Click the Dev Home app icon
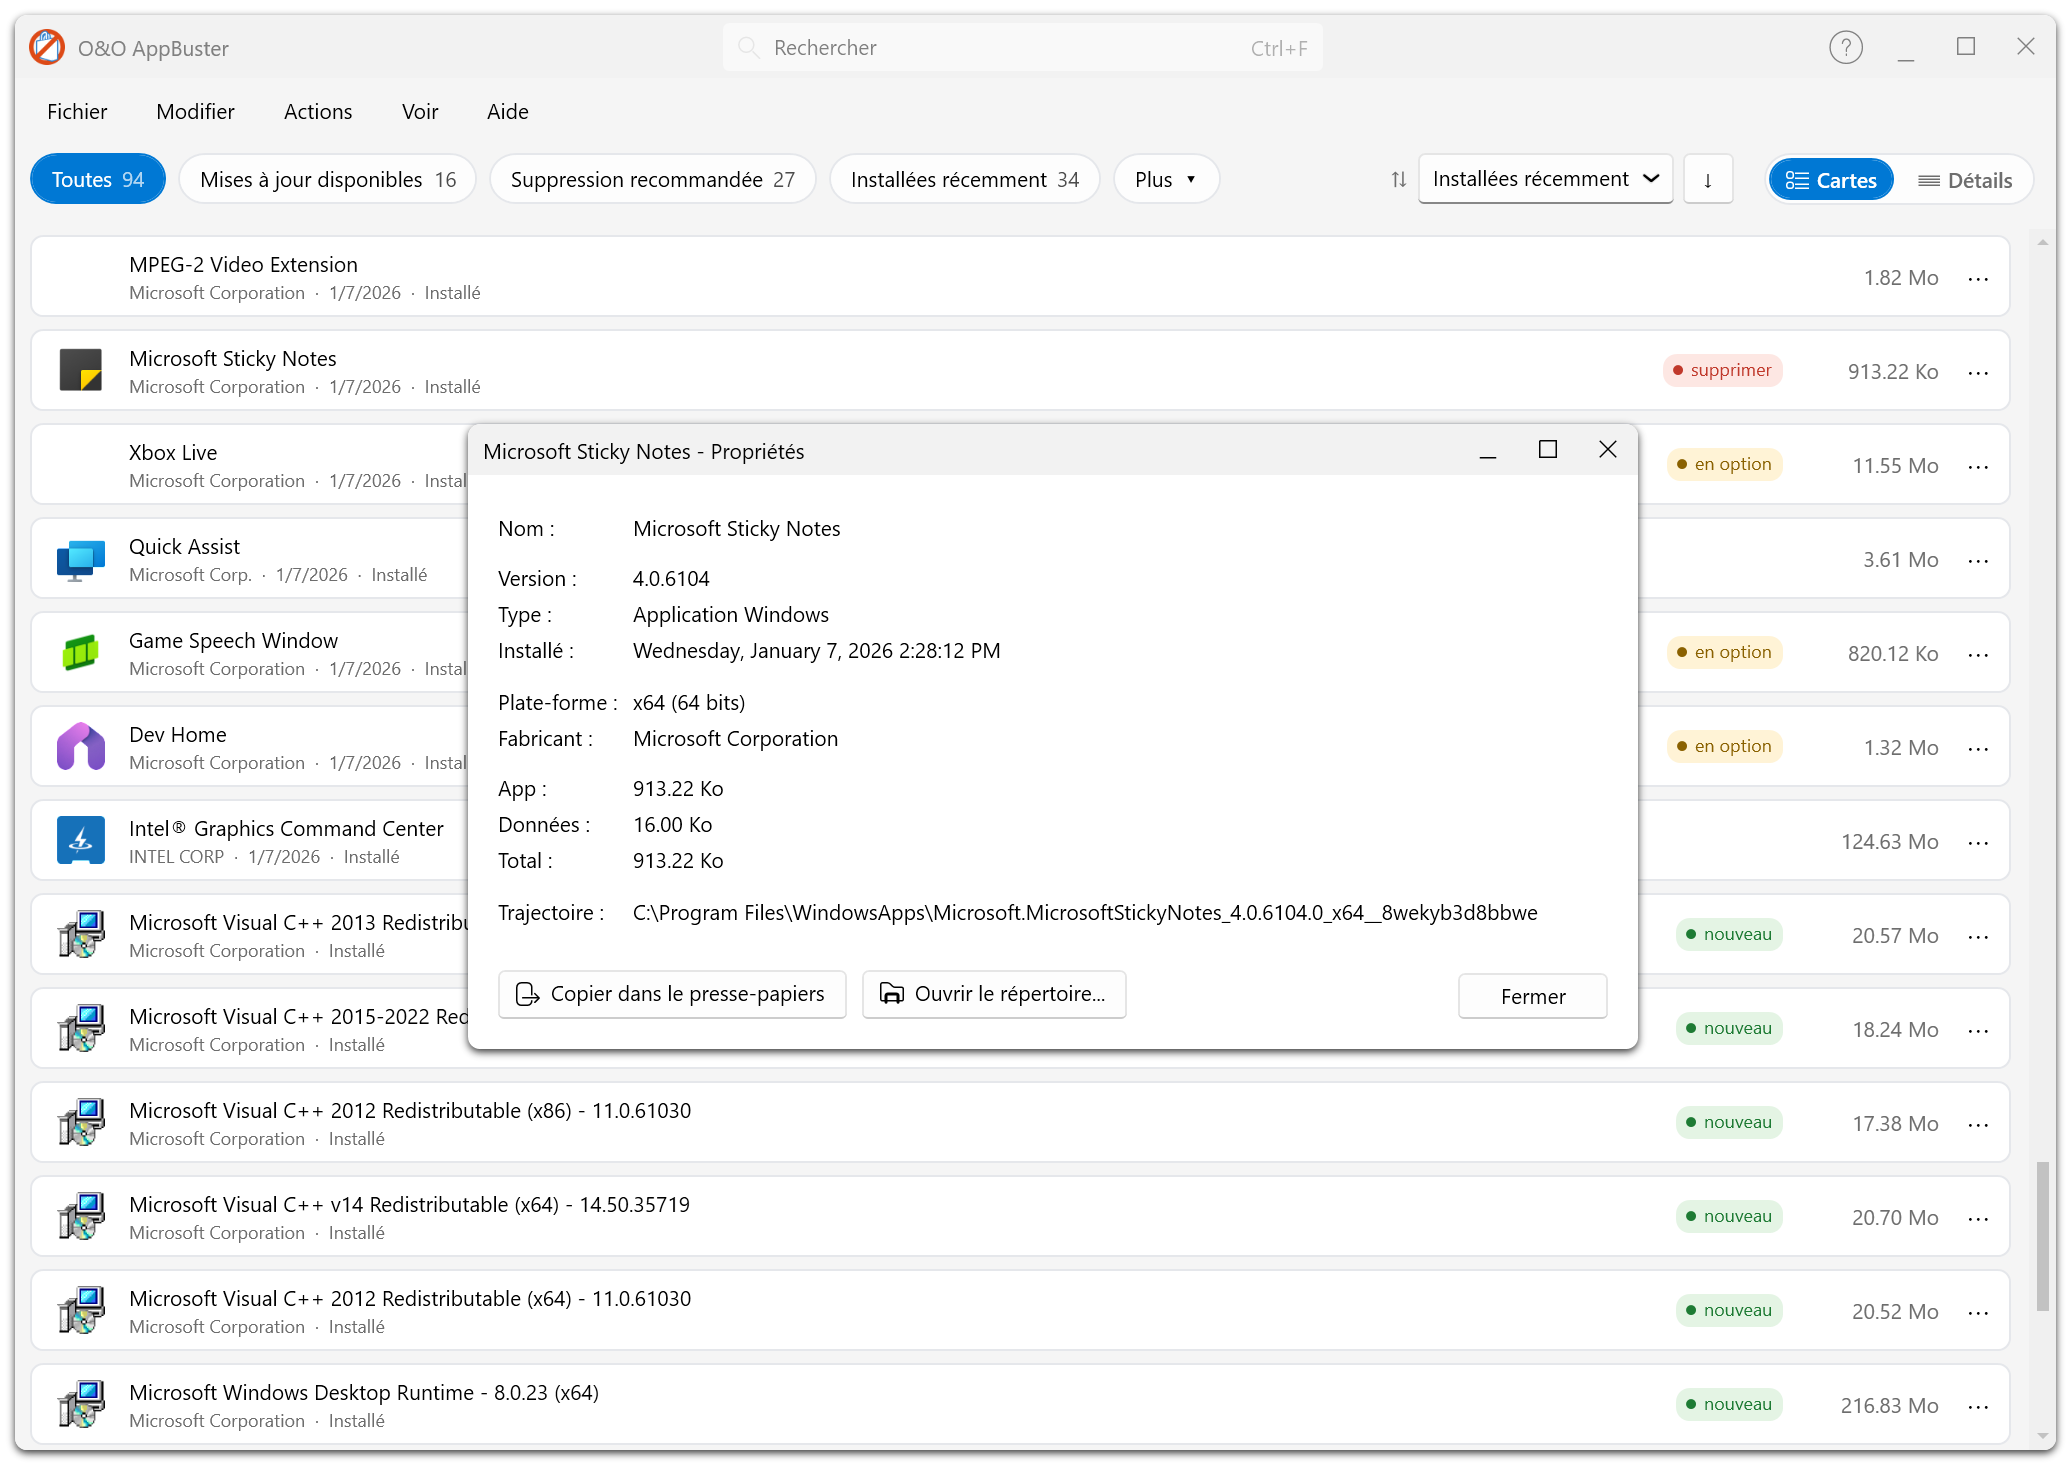 tap(81, 747)
